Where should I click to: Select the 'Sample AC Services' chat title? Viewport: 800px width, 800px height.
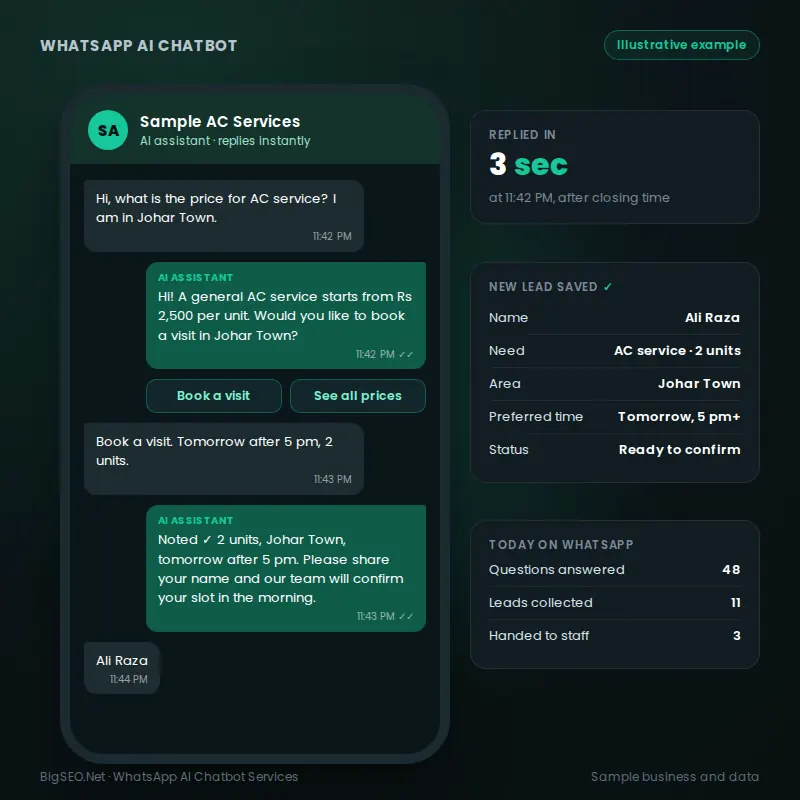click(x=220, y=121)
